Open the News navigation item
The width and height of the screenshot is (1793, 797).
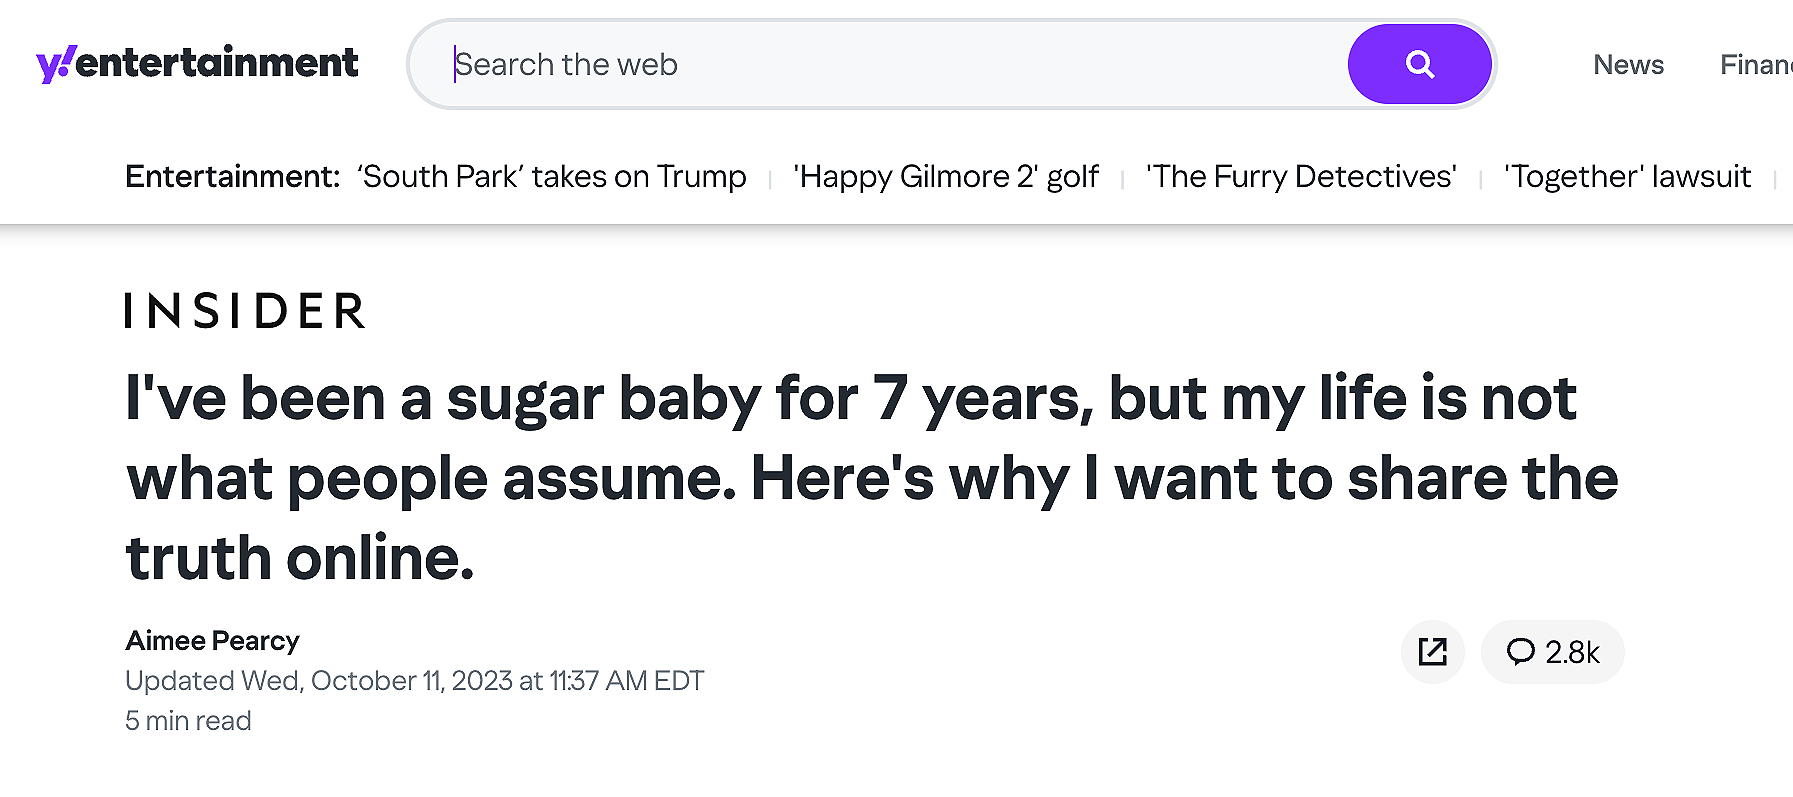[1628, 65]
